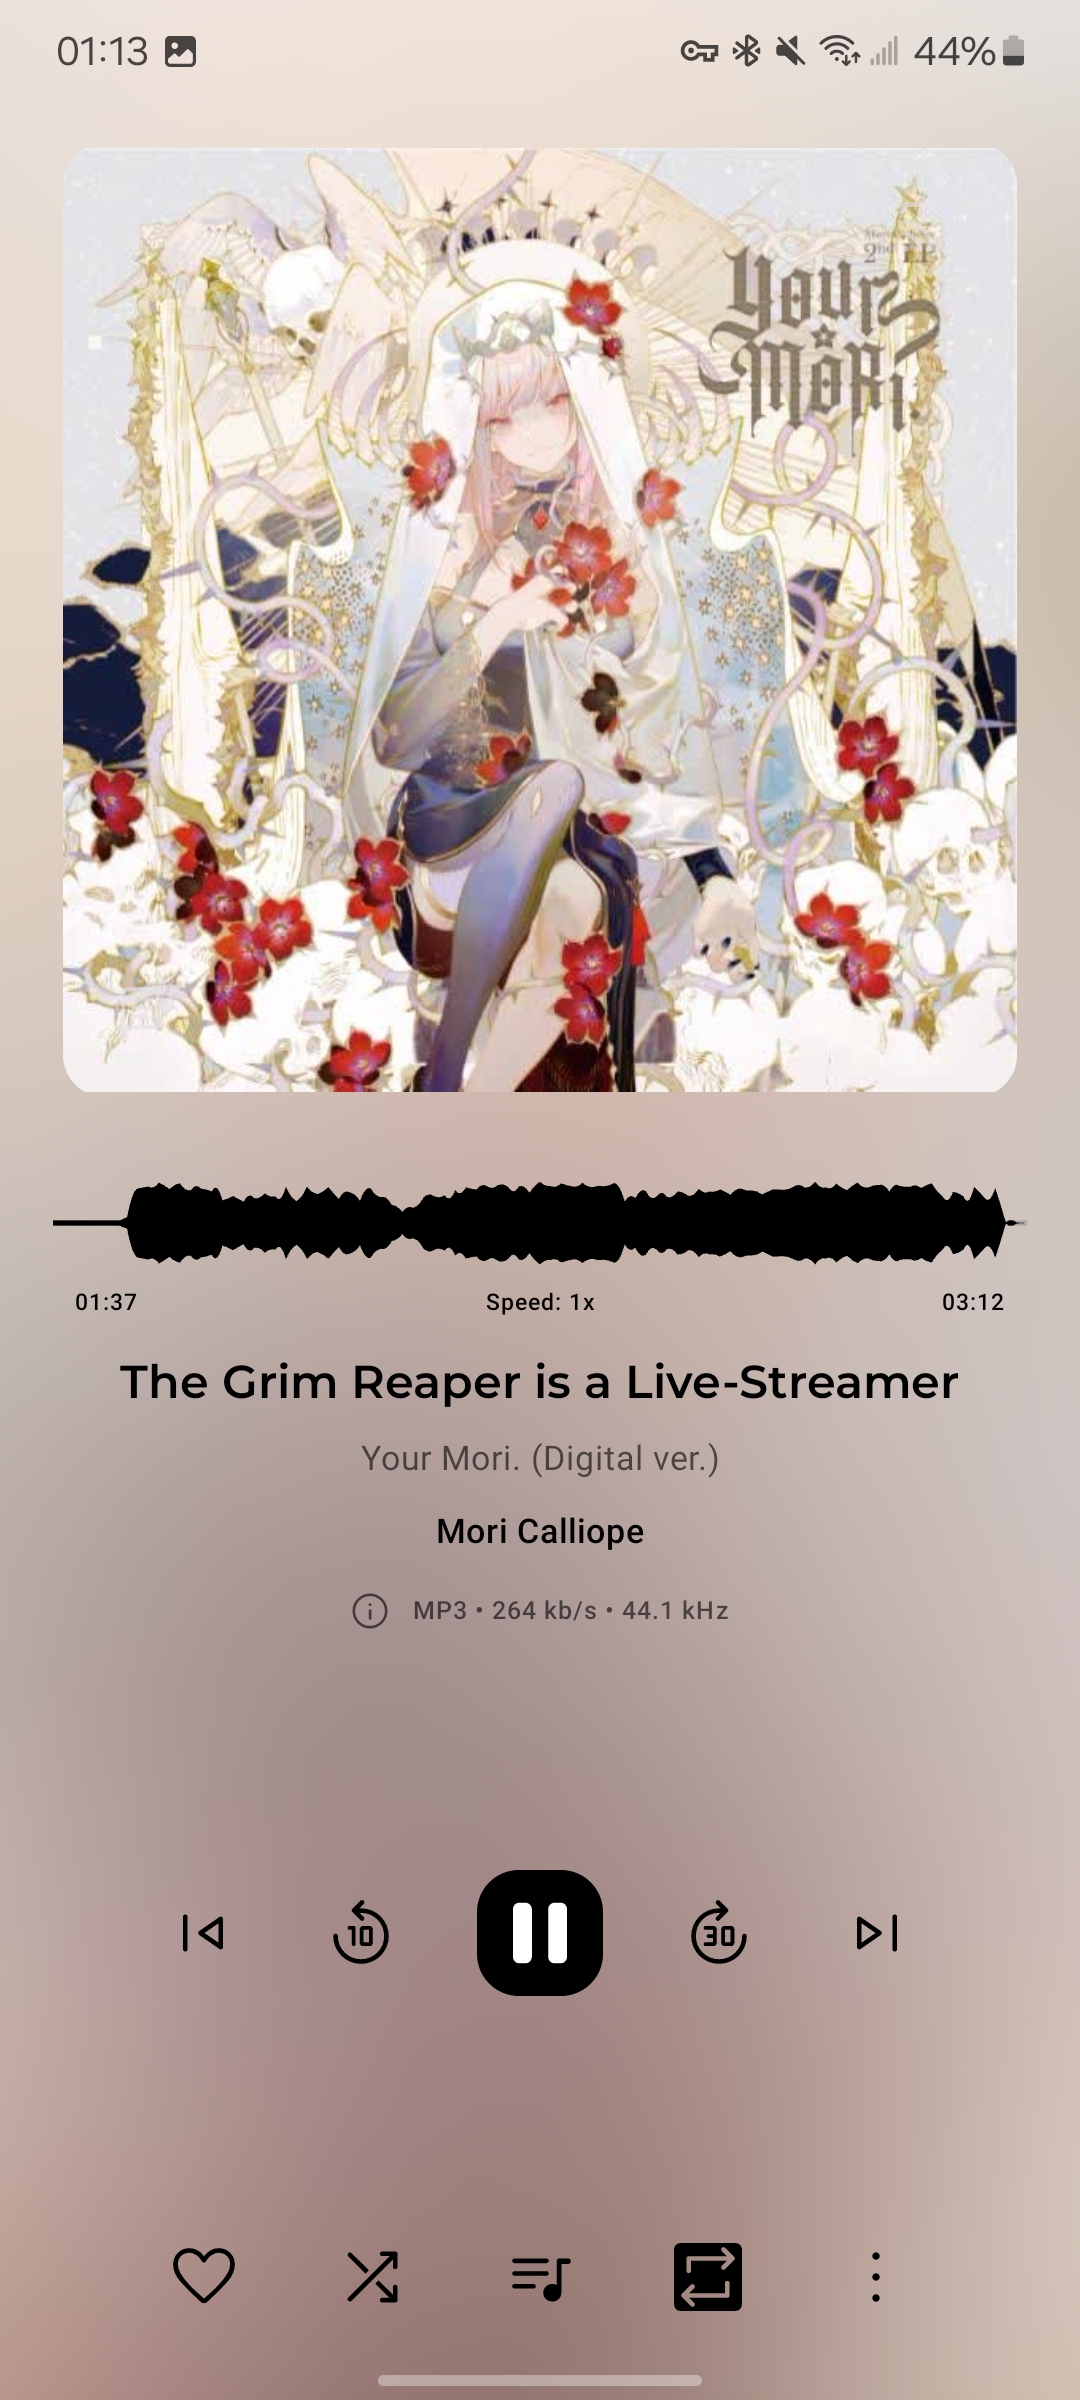Open the playback queue
Image resolution: width=1080 pixels, height=2400 pixels.
(540, 2277)
